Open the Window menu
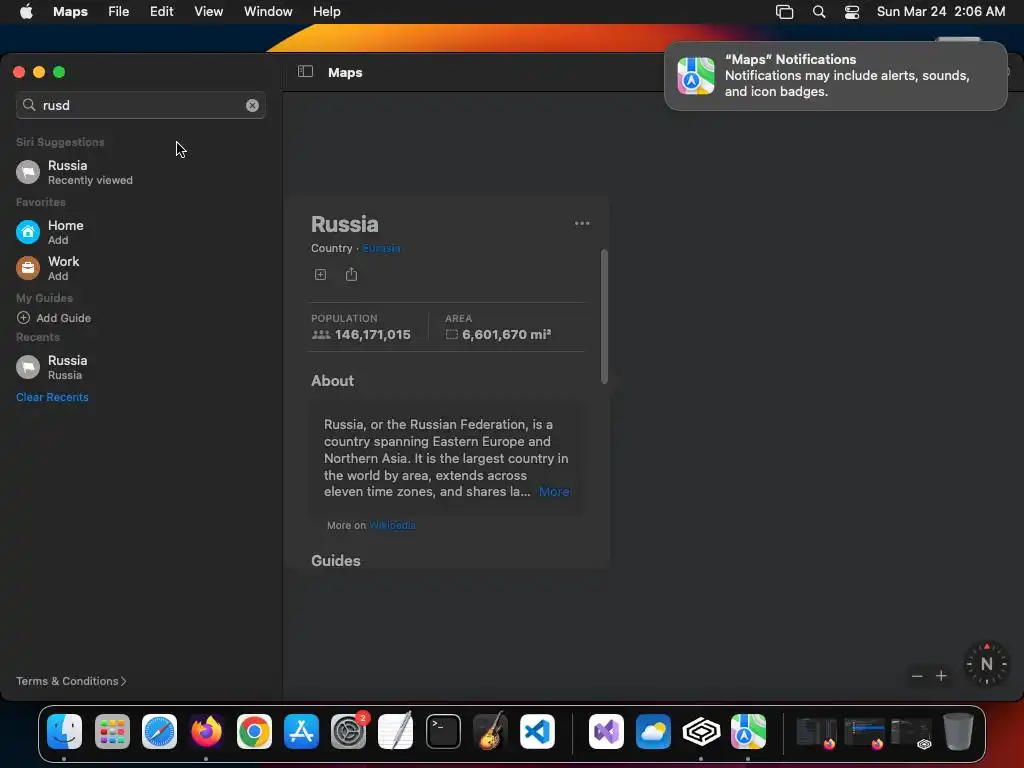The height and width of the screenshot is (768, 1024). 268,12
